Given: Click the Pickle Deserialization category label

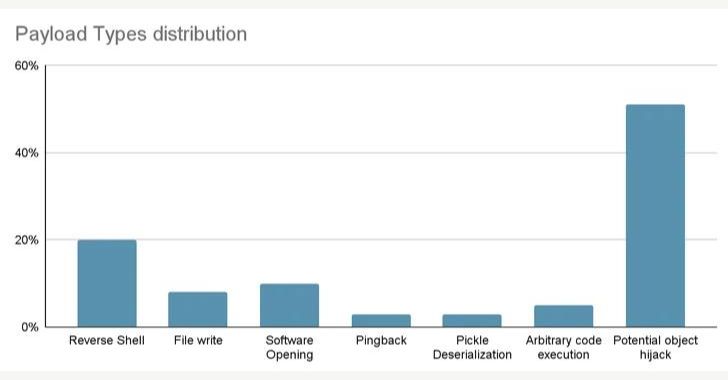Looking at the screenshot, I should 472,347.
